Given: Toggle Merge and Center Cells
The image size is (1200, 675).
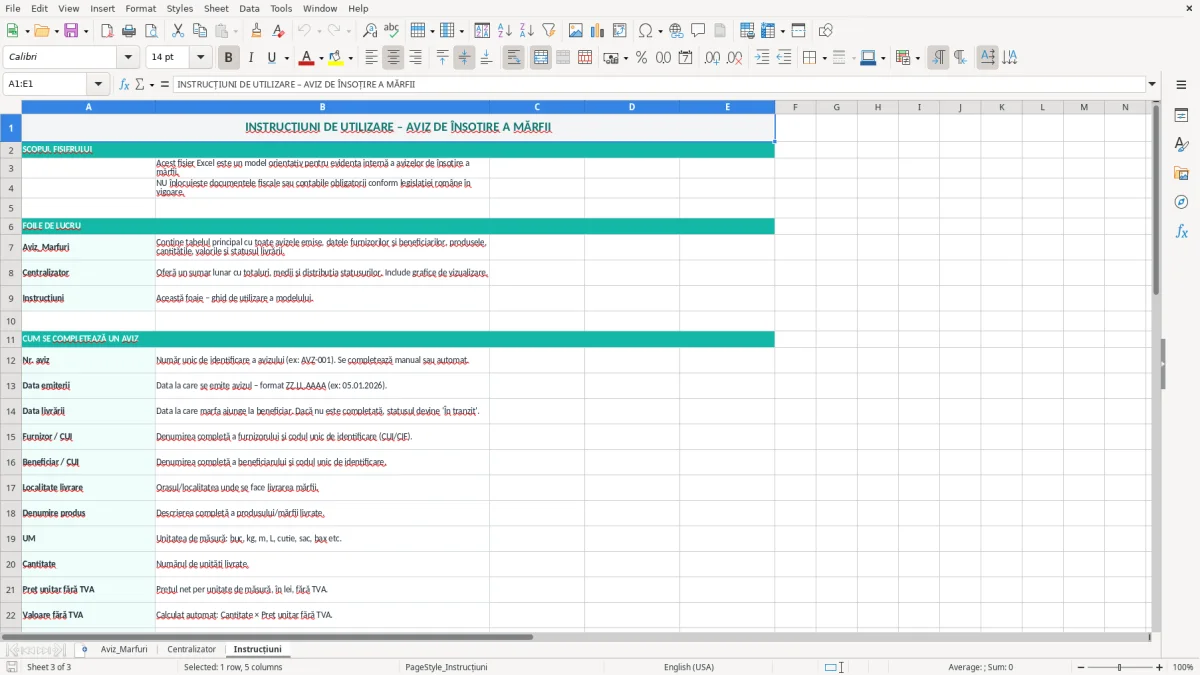Looking at the screenshot, I should pyautogui.click(x=541, y=58).
